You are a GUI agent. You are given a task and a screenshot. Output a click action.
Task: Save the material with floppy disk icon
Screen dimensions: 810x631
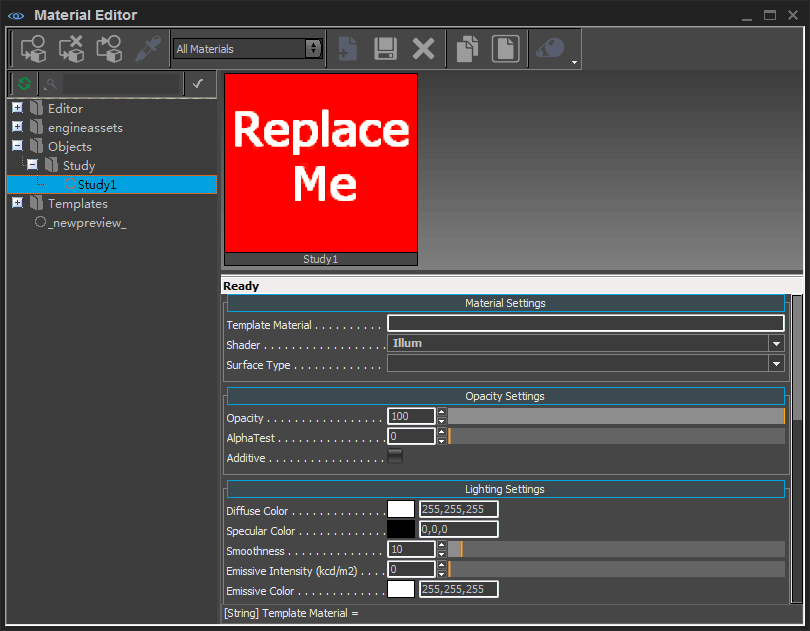(385, 48)
